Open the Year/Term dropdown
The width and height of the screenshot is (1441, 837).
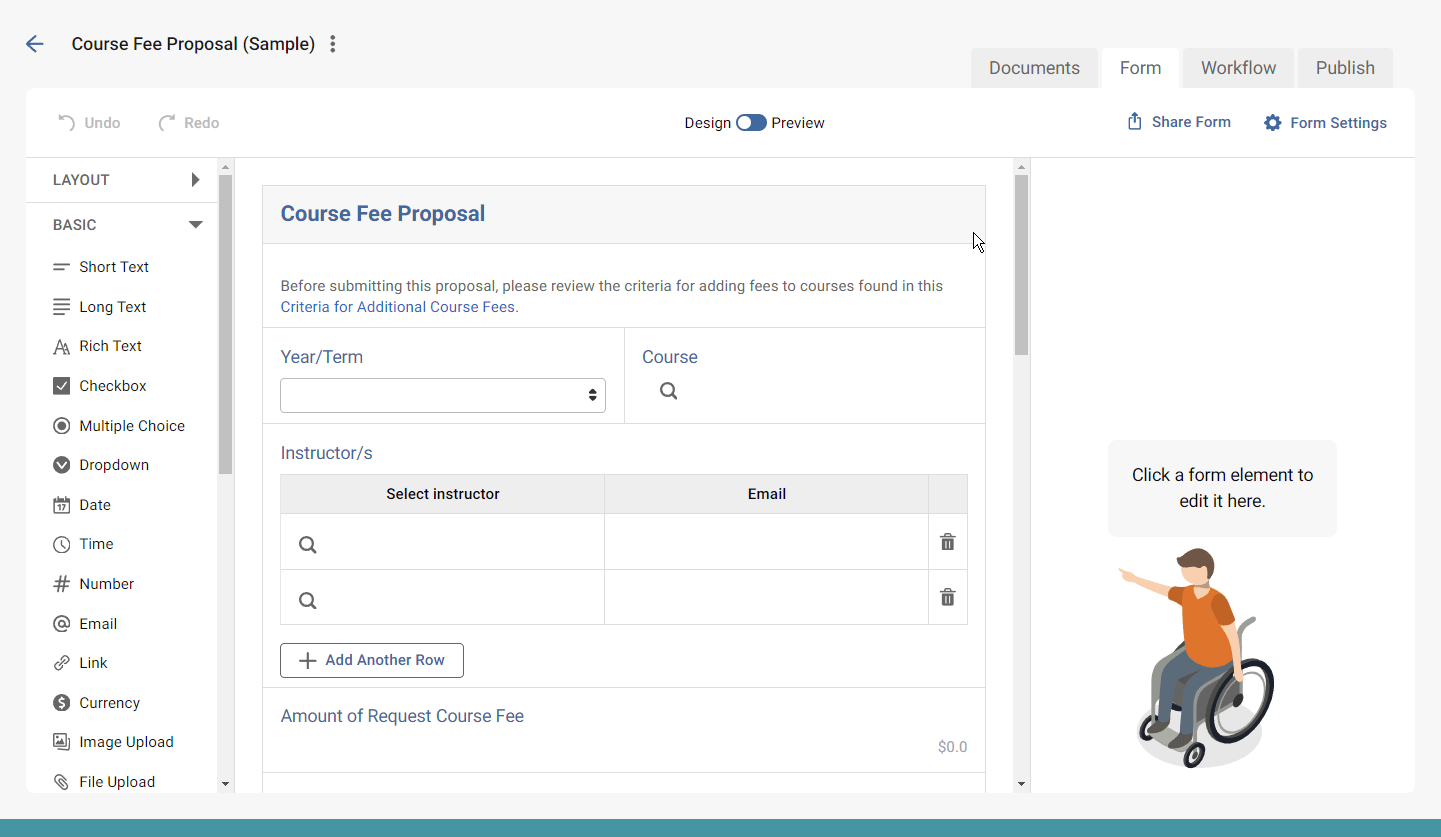[442, 395]
